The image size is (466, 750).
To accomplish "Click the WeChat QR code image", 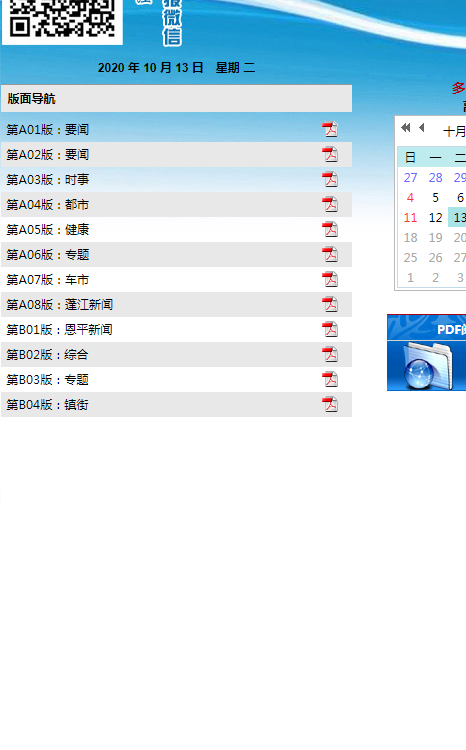I will click(62, 20).
